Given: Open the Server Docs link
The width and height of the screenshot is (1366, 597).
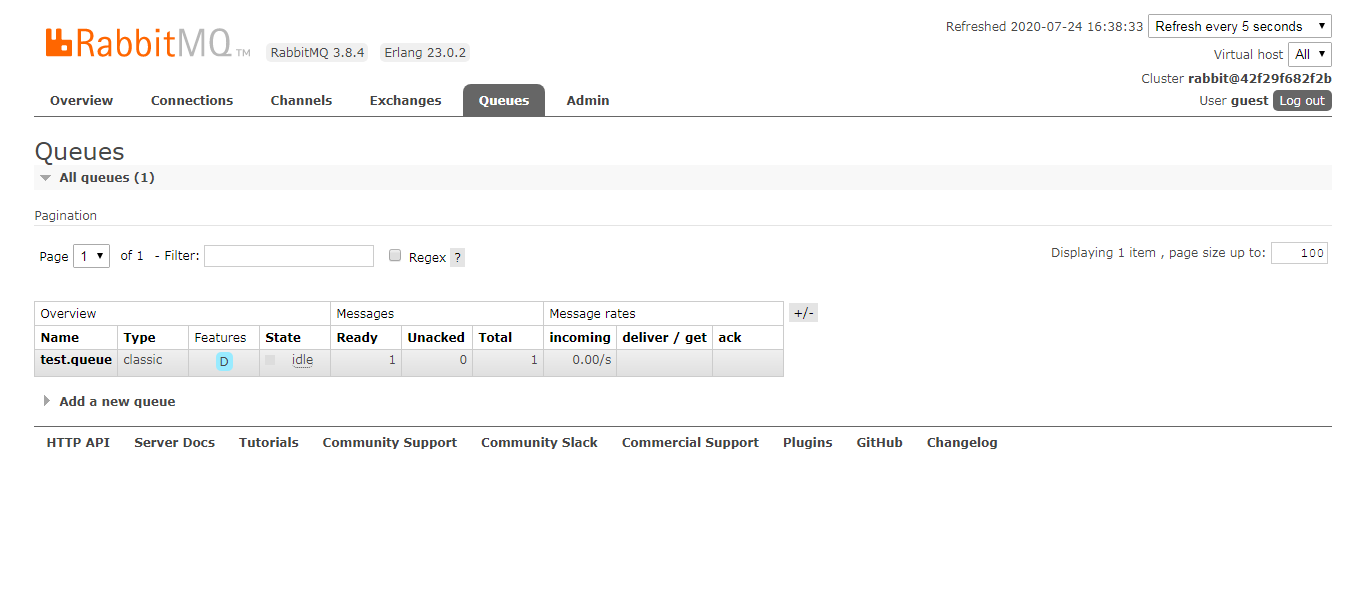Looking at the screenshot, I should tap(174, 442).
